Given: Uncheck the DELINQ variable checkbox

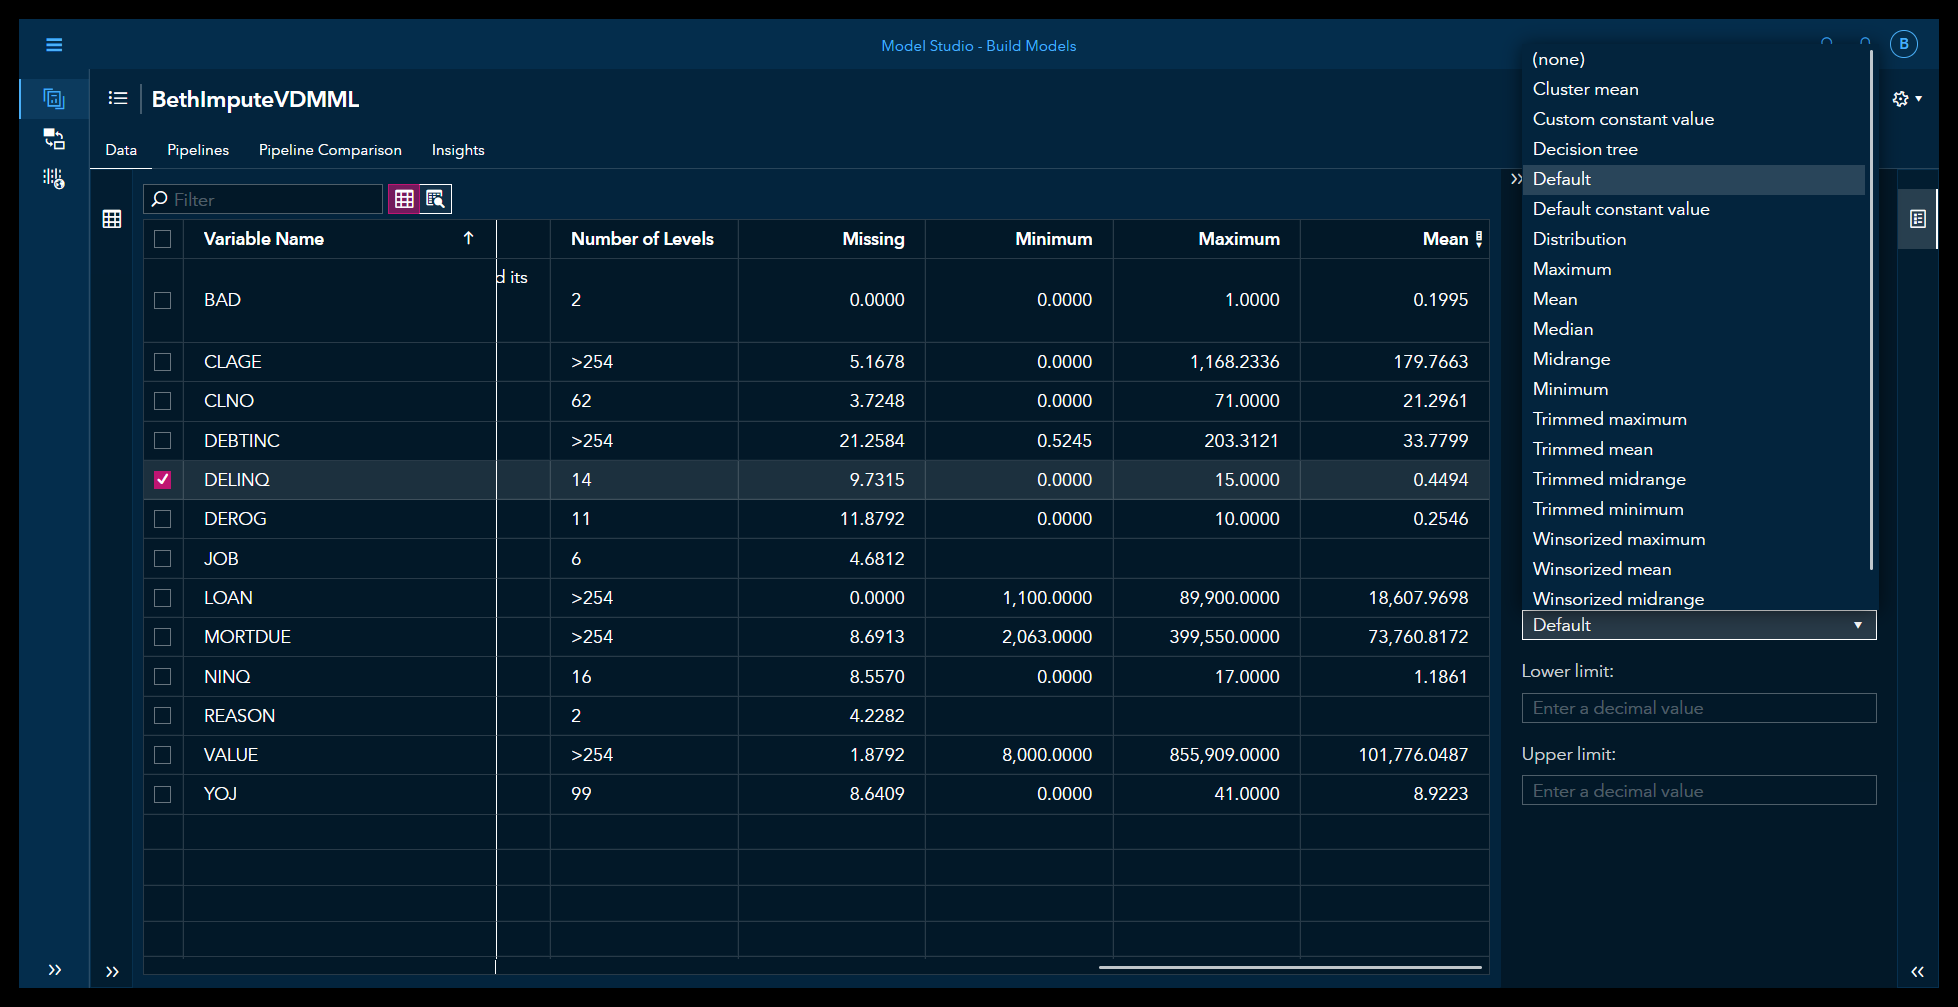Looking at the screenshot, I should coord(163,479).
